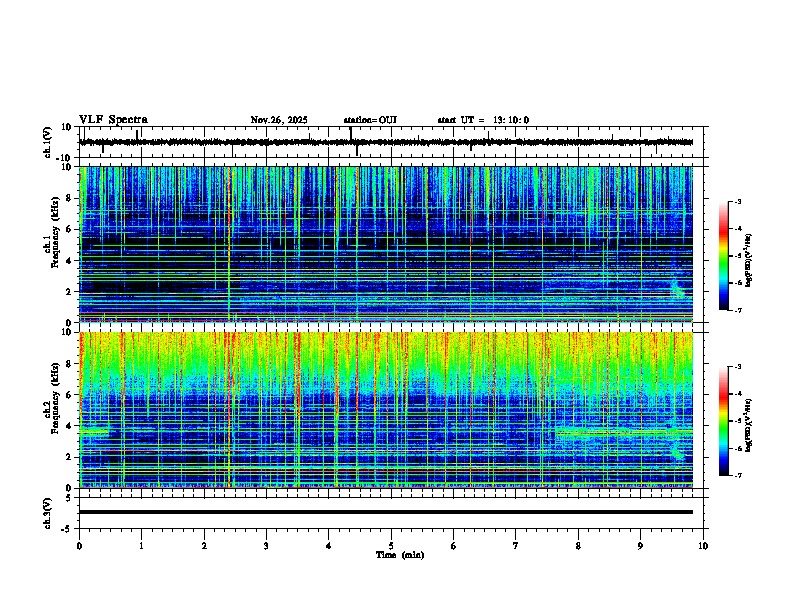Click the ch.1 "Frequency (kHz)" axis label
The width and height of the screenshot is (792, 612).
tap(55, 231)
